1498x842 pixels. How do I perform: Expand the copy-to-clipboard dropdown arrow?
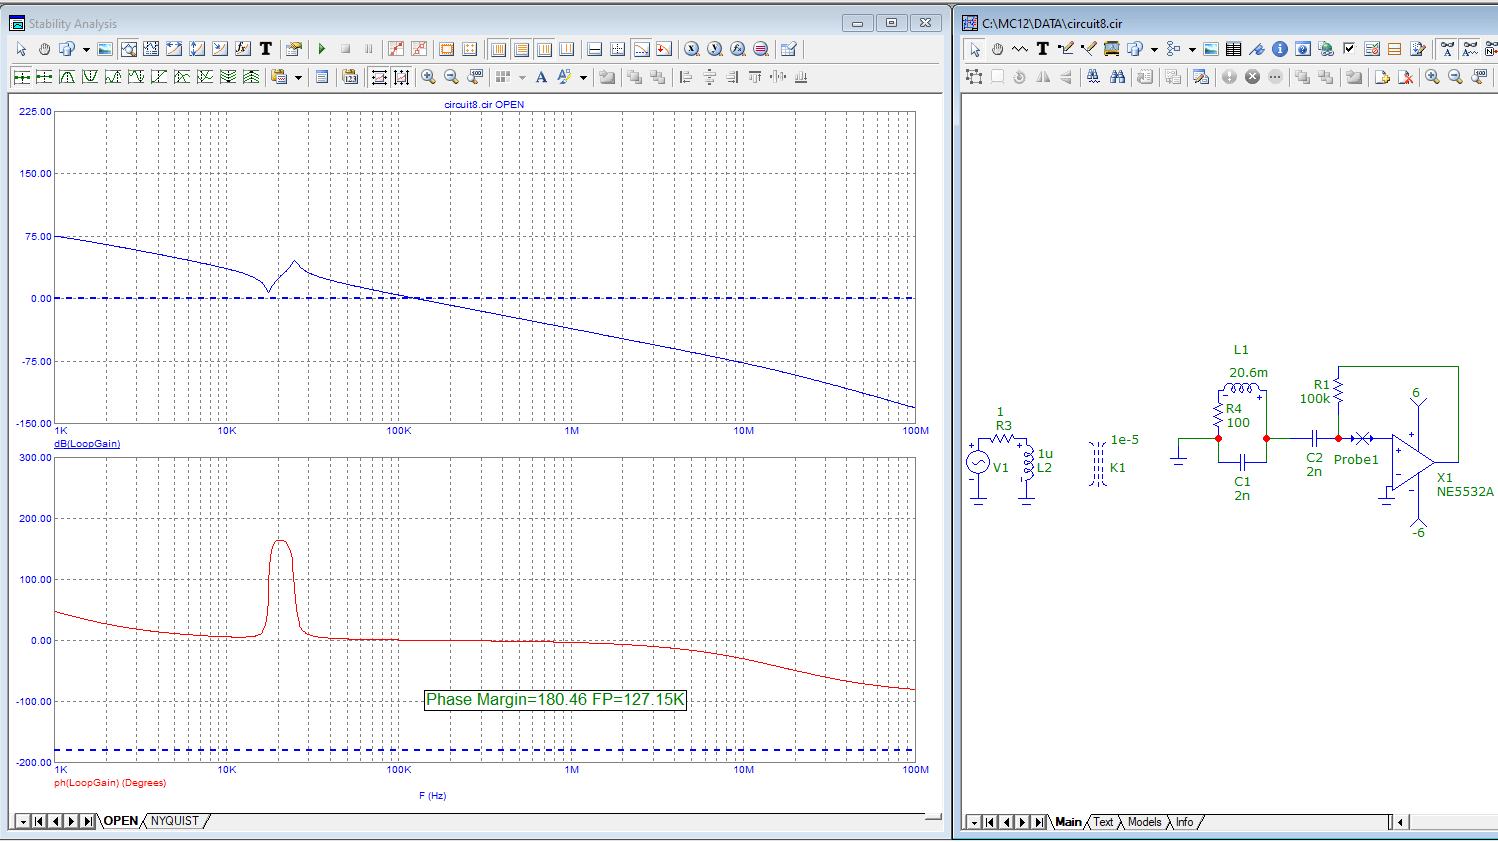point(298,77)
